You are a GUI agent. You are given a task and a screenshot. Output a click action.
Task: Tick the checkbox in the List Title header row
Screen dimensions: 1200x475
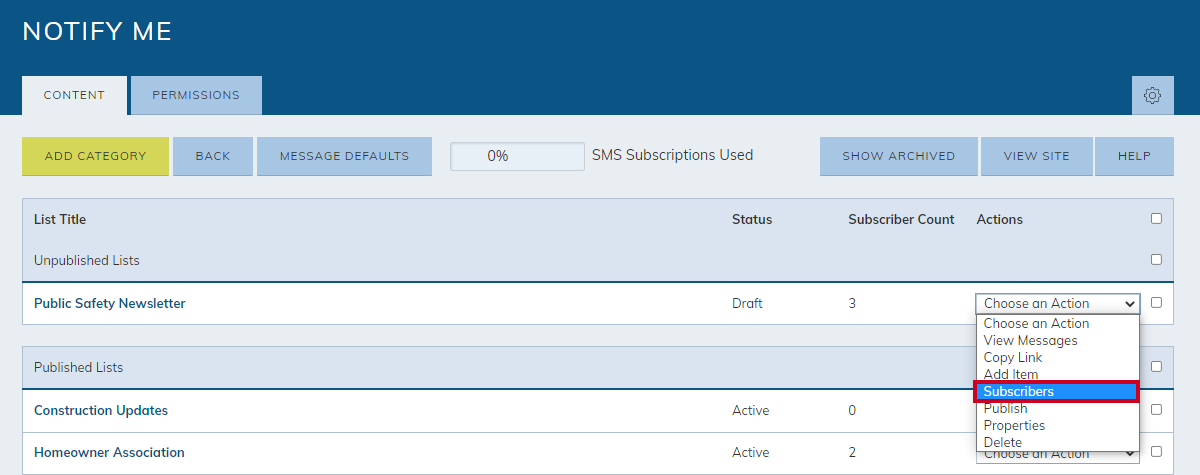(x=1156, y=218)
